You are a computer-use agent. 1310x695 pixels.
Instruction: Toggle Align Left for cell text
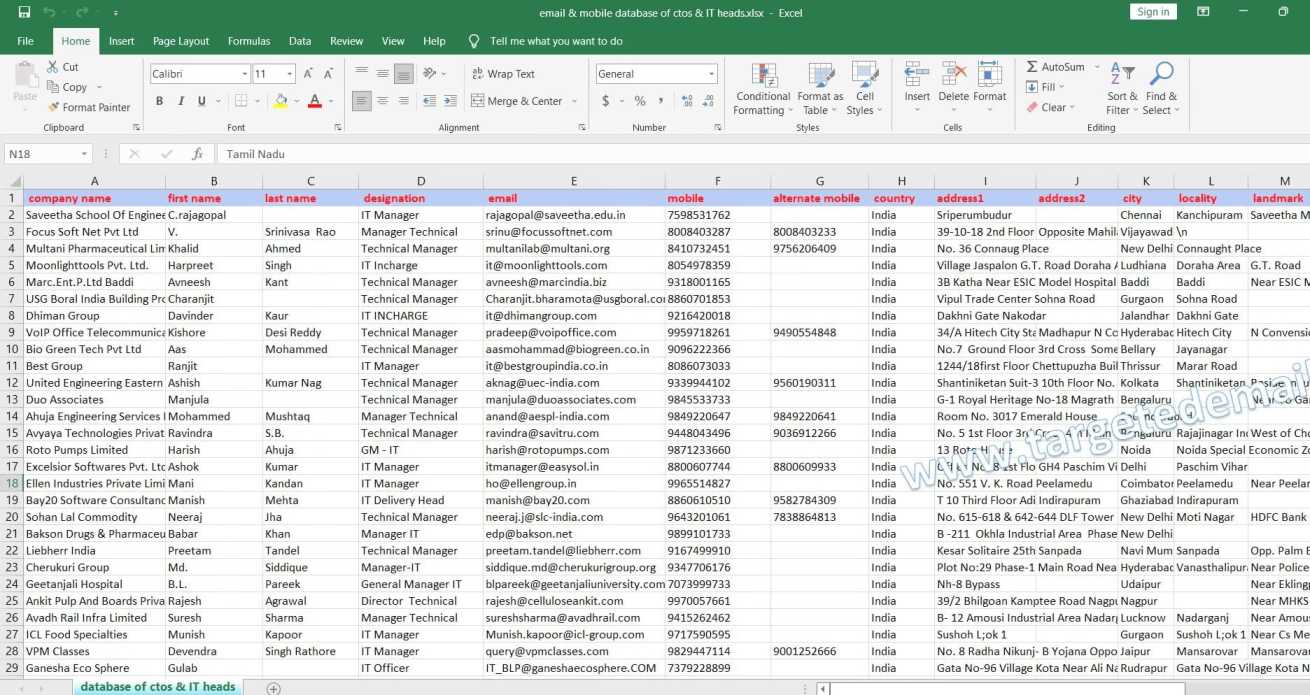click(362, 101)
